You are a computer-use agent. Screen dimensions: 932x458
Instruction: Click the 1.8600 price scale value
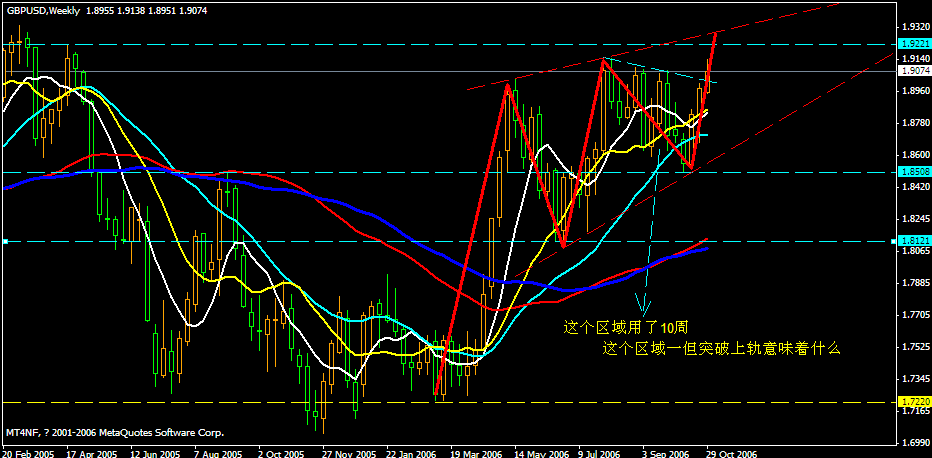(x=914, y=155)
